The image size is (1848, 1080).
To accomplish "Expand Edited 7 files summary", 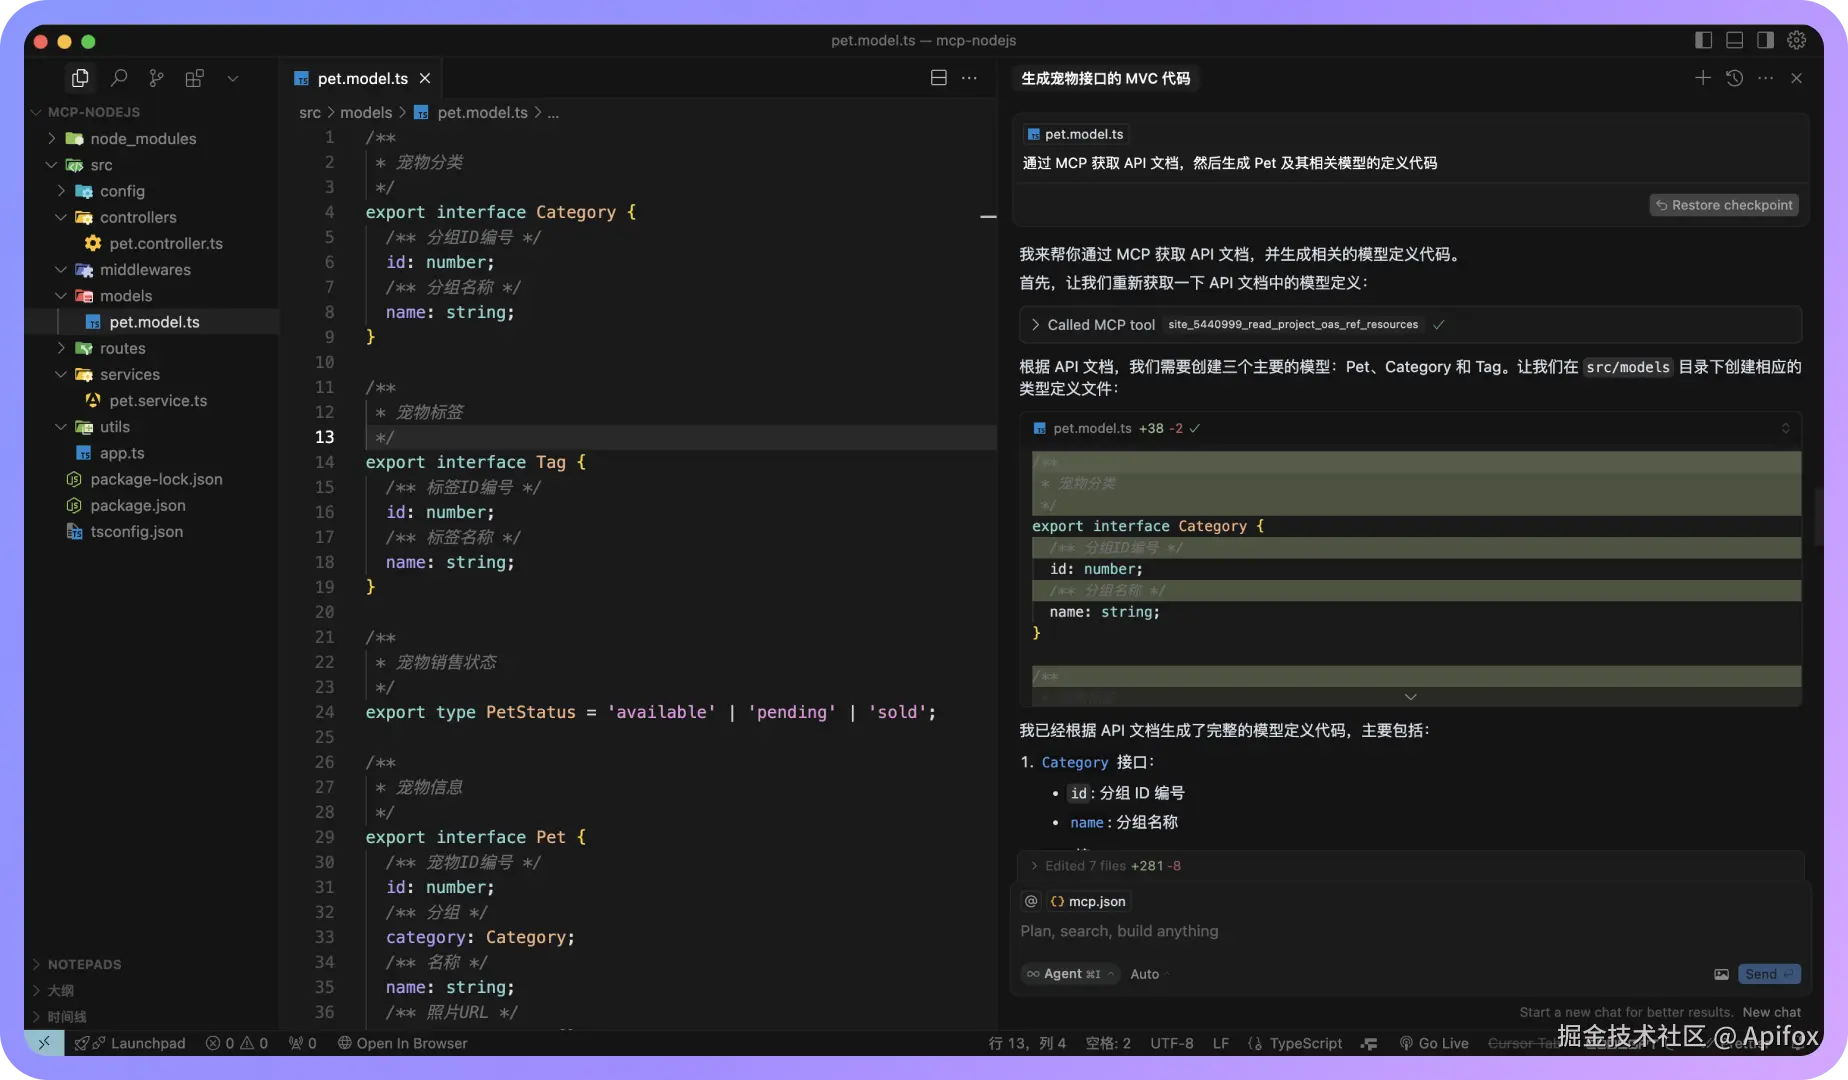I will [1410, 866].
